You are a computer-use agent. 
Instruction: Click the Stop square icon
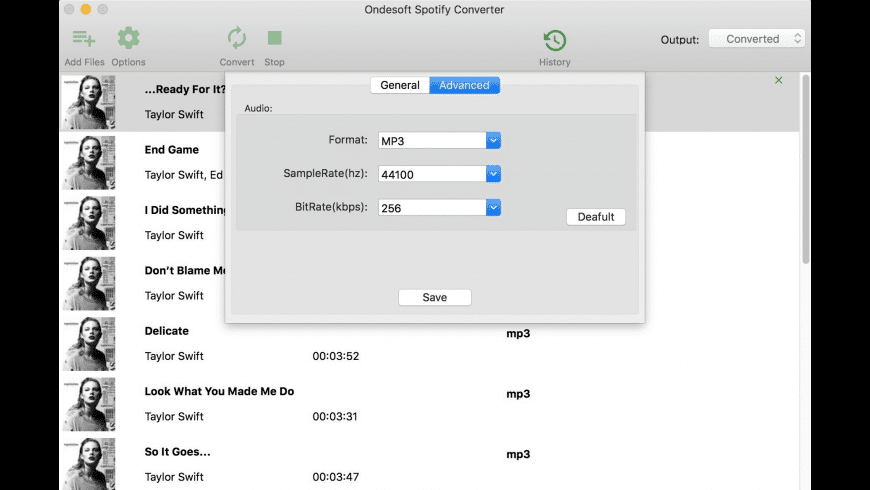pos(275,38)
